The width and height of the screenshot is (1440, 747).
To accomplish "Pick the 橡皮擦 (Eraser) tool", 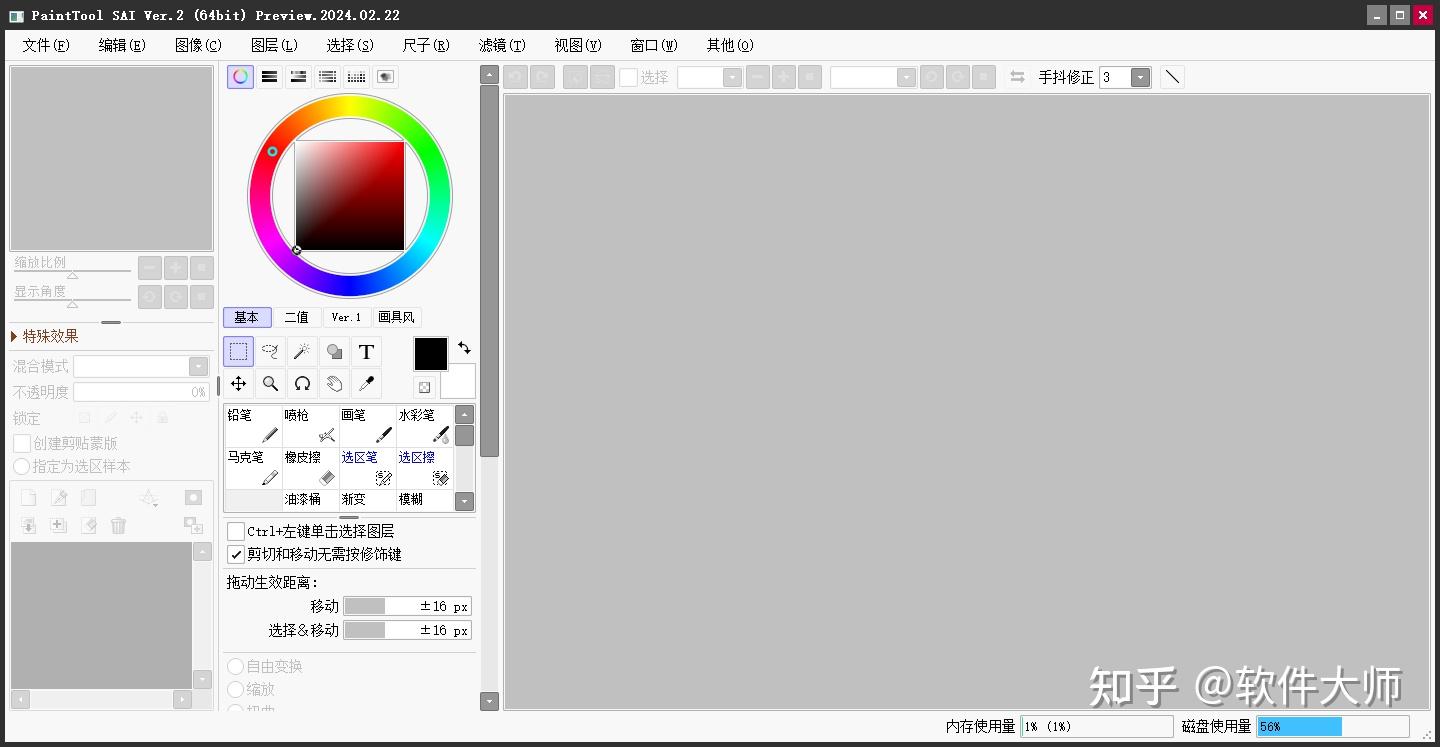I will point(310,466).
